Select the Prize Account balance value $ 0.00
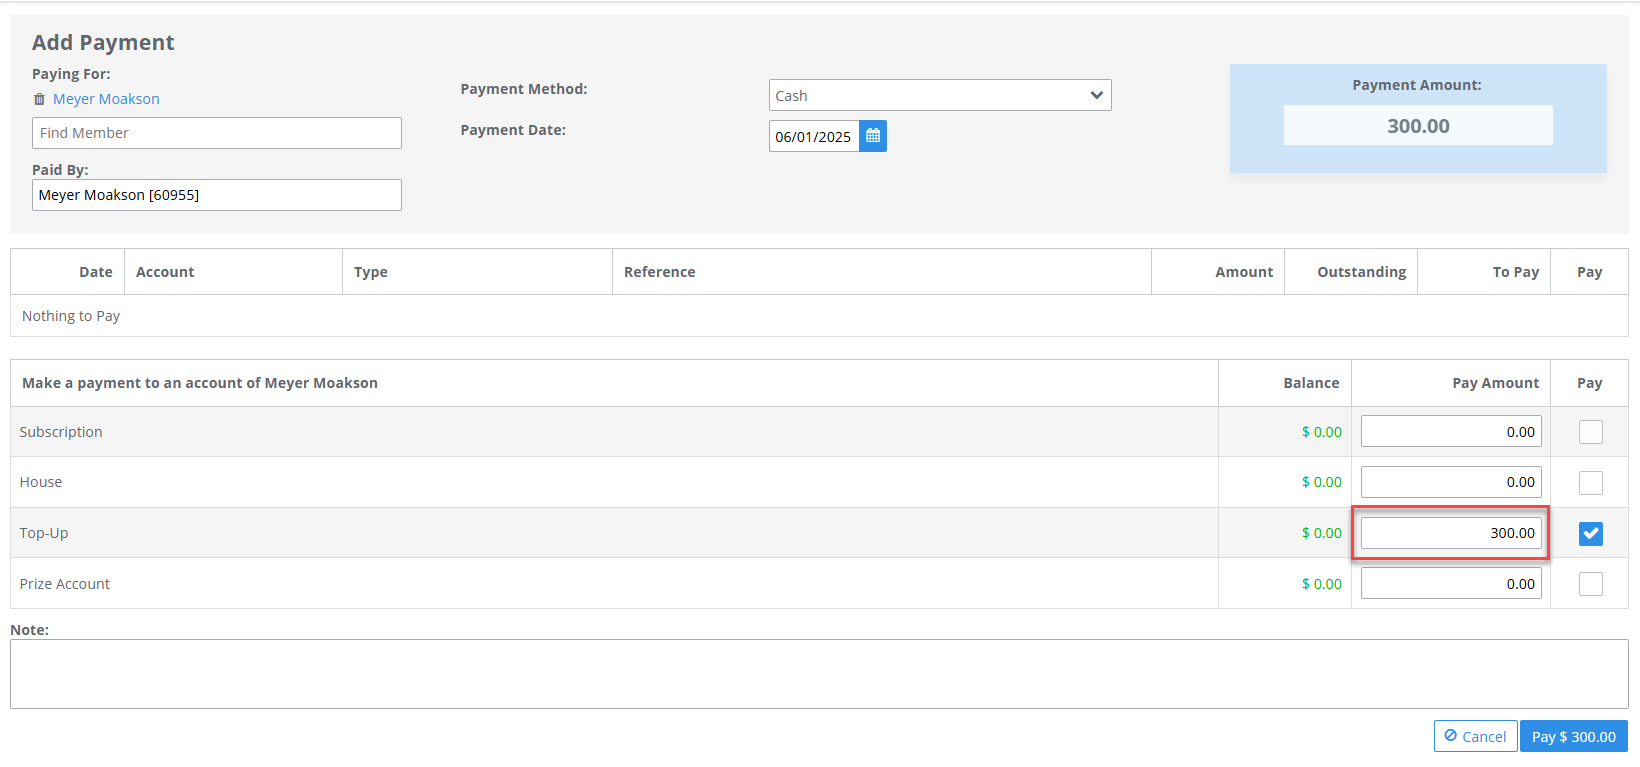Screen dimensions: 1640x767 pyautogui.click(x=1322, y=584)
